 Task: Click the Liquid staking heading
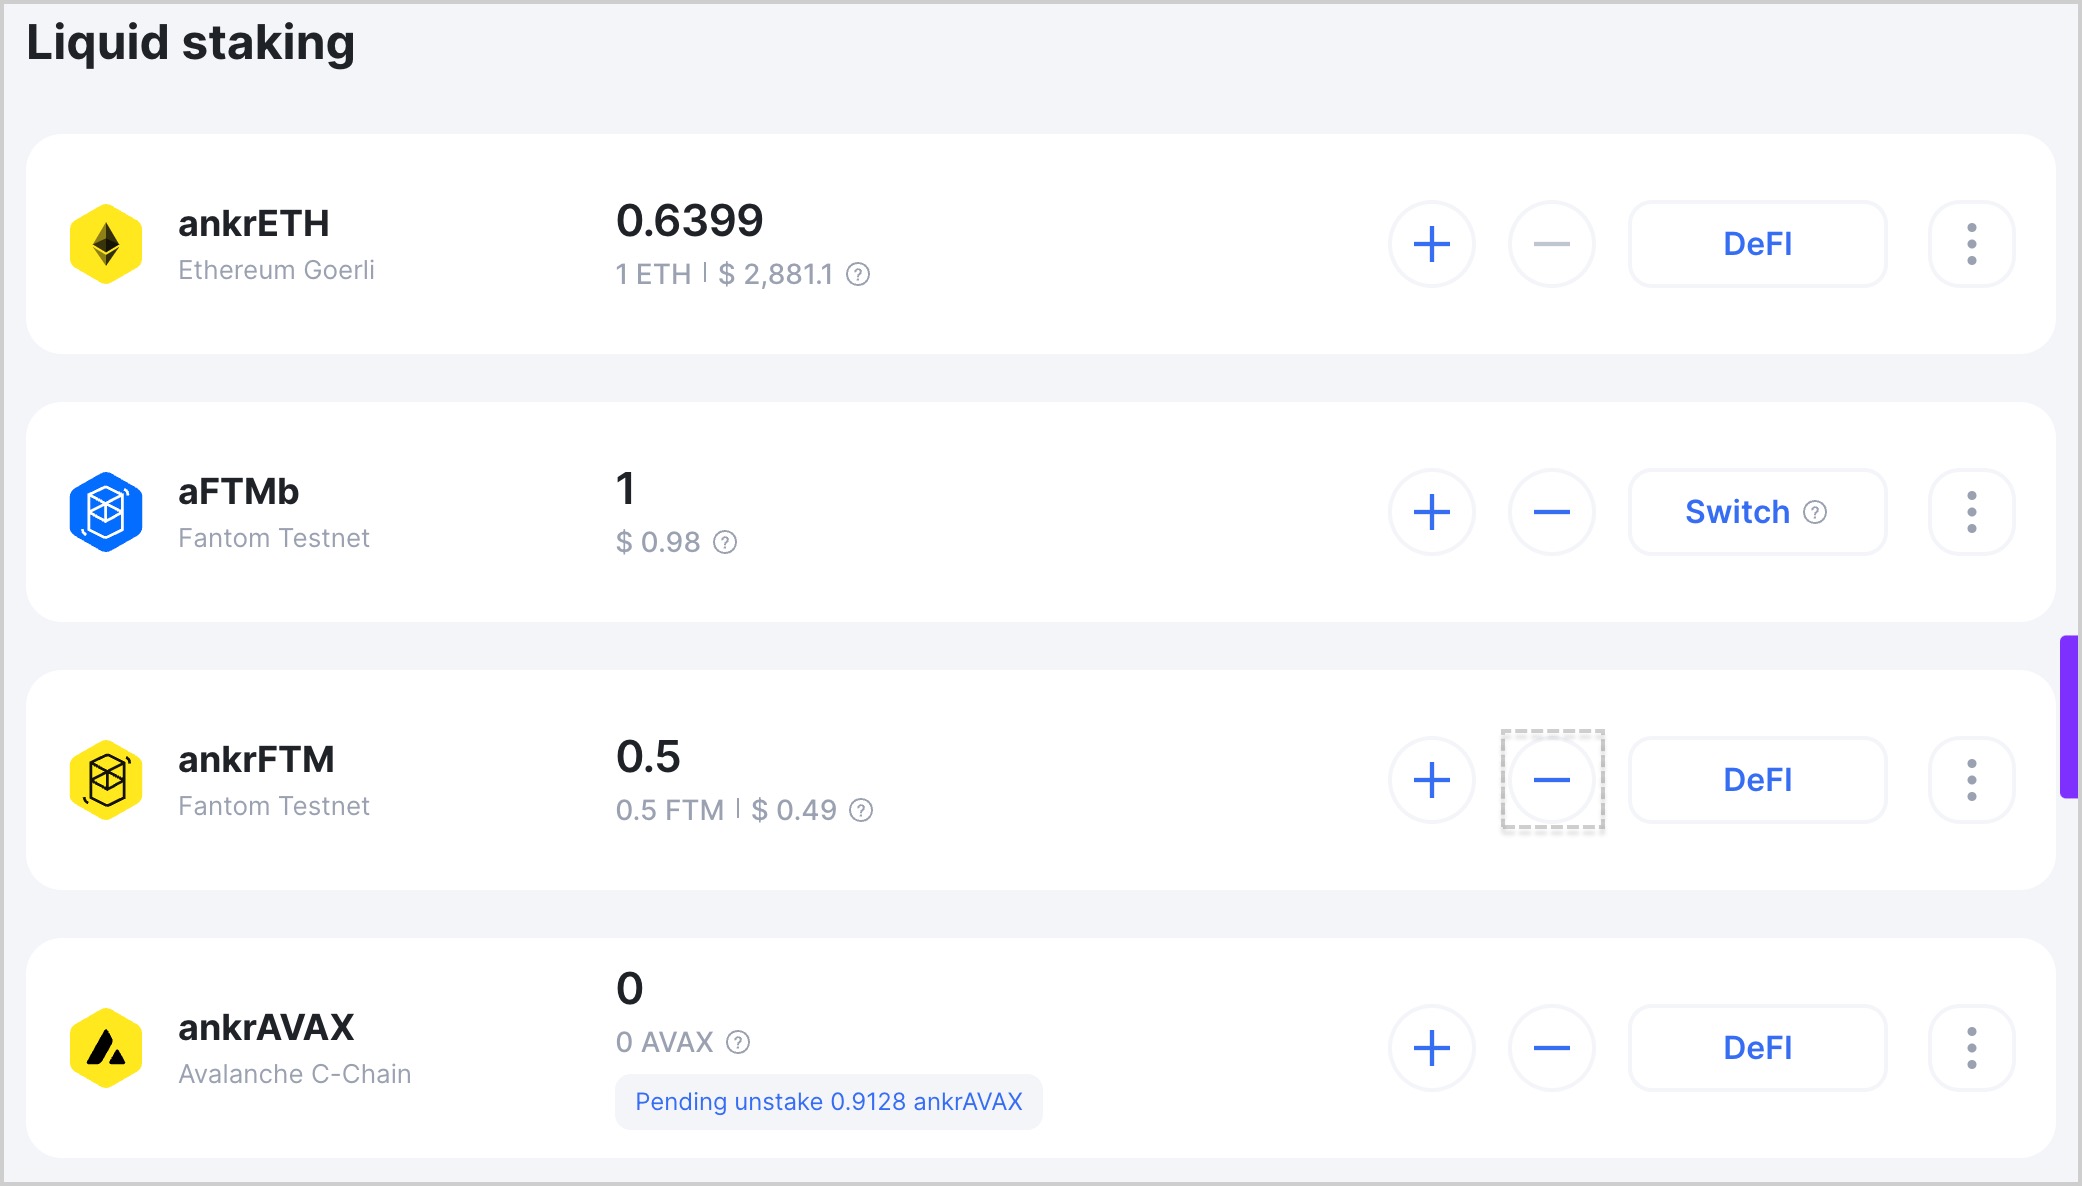pos(191,43)
